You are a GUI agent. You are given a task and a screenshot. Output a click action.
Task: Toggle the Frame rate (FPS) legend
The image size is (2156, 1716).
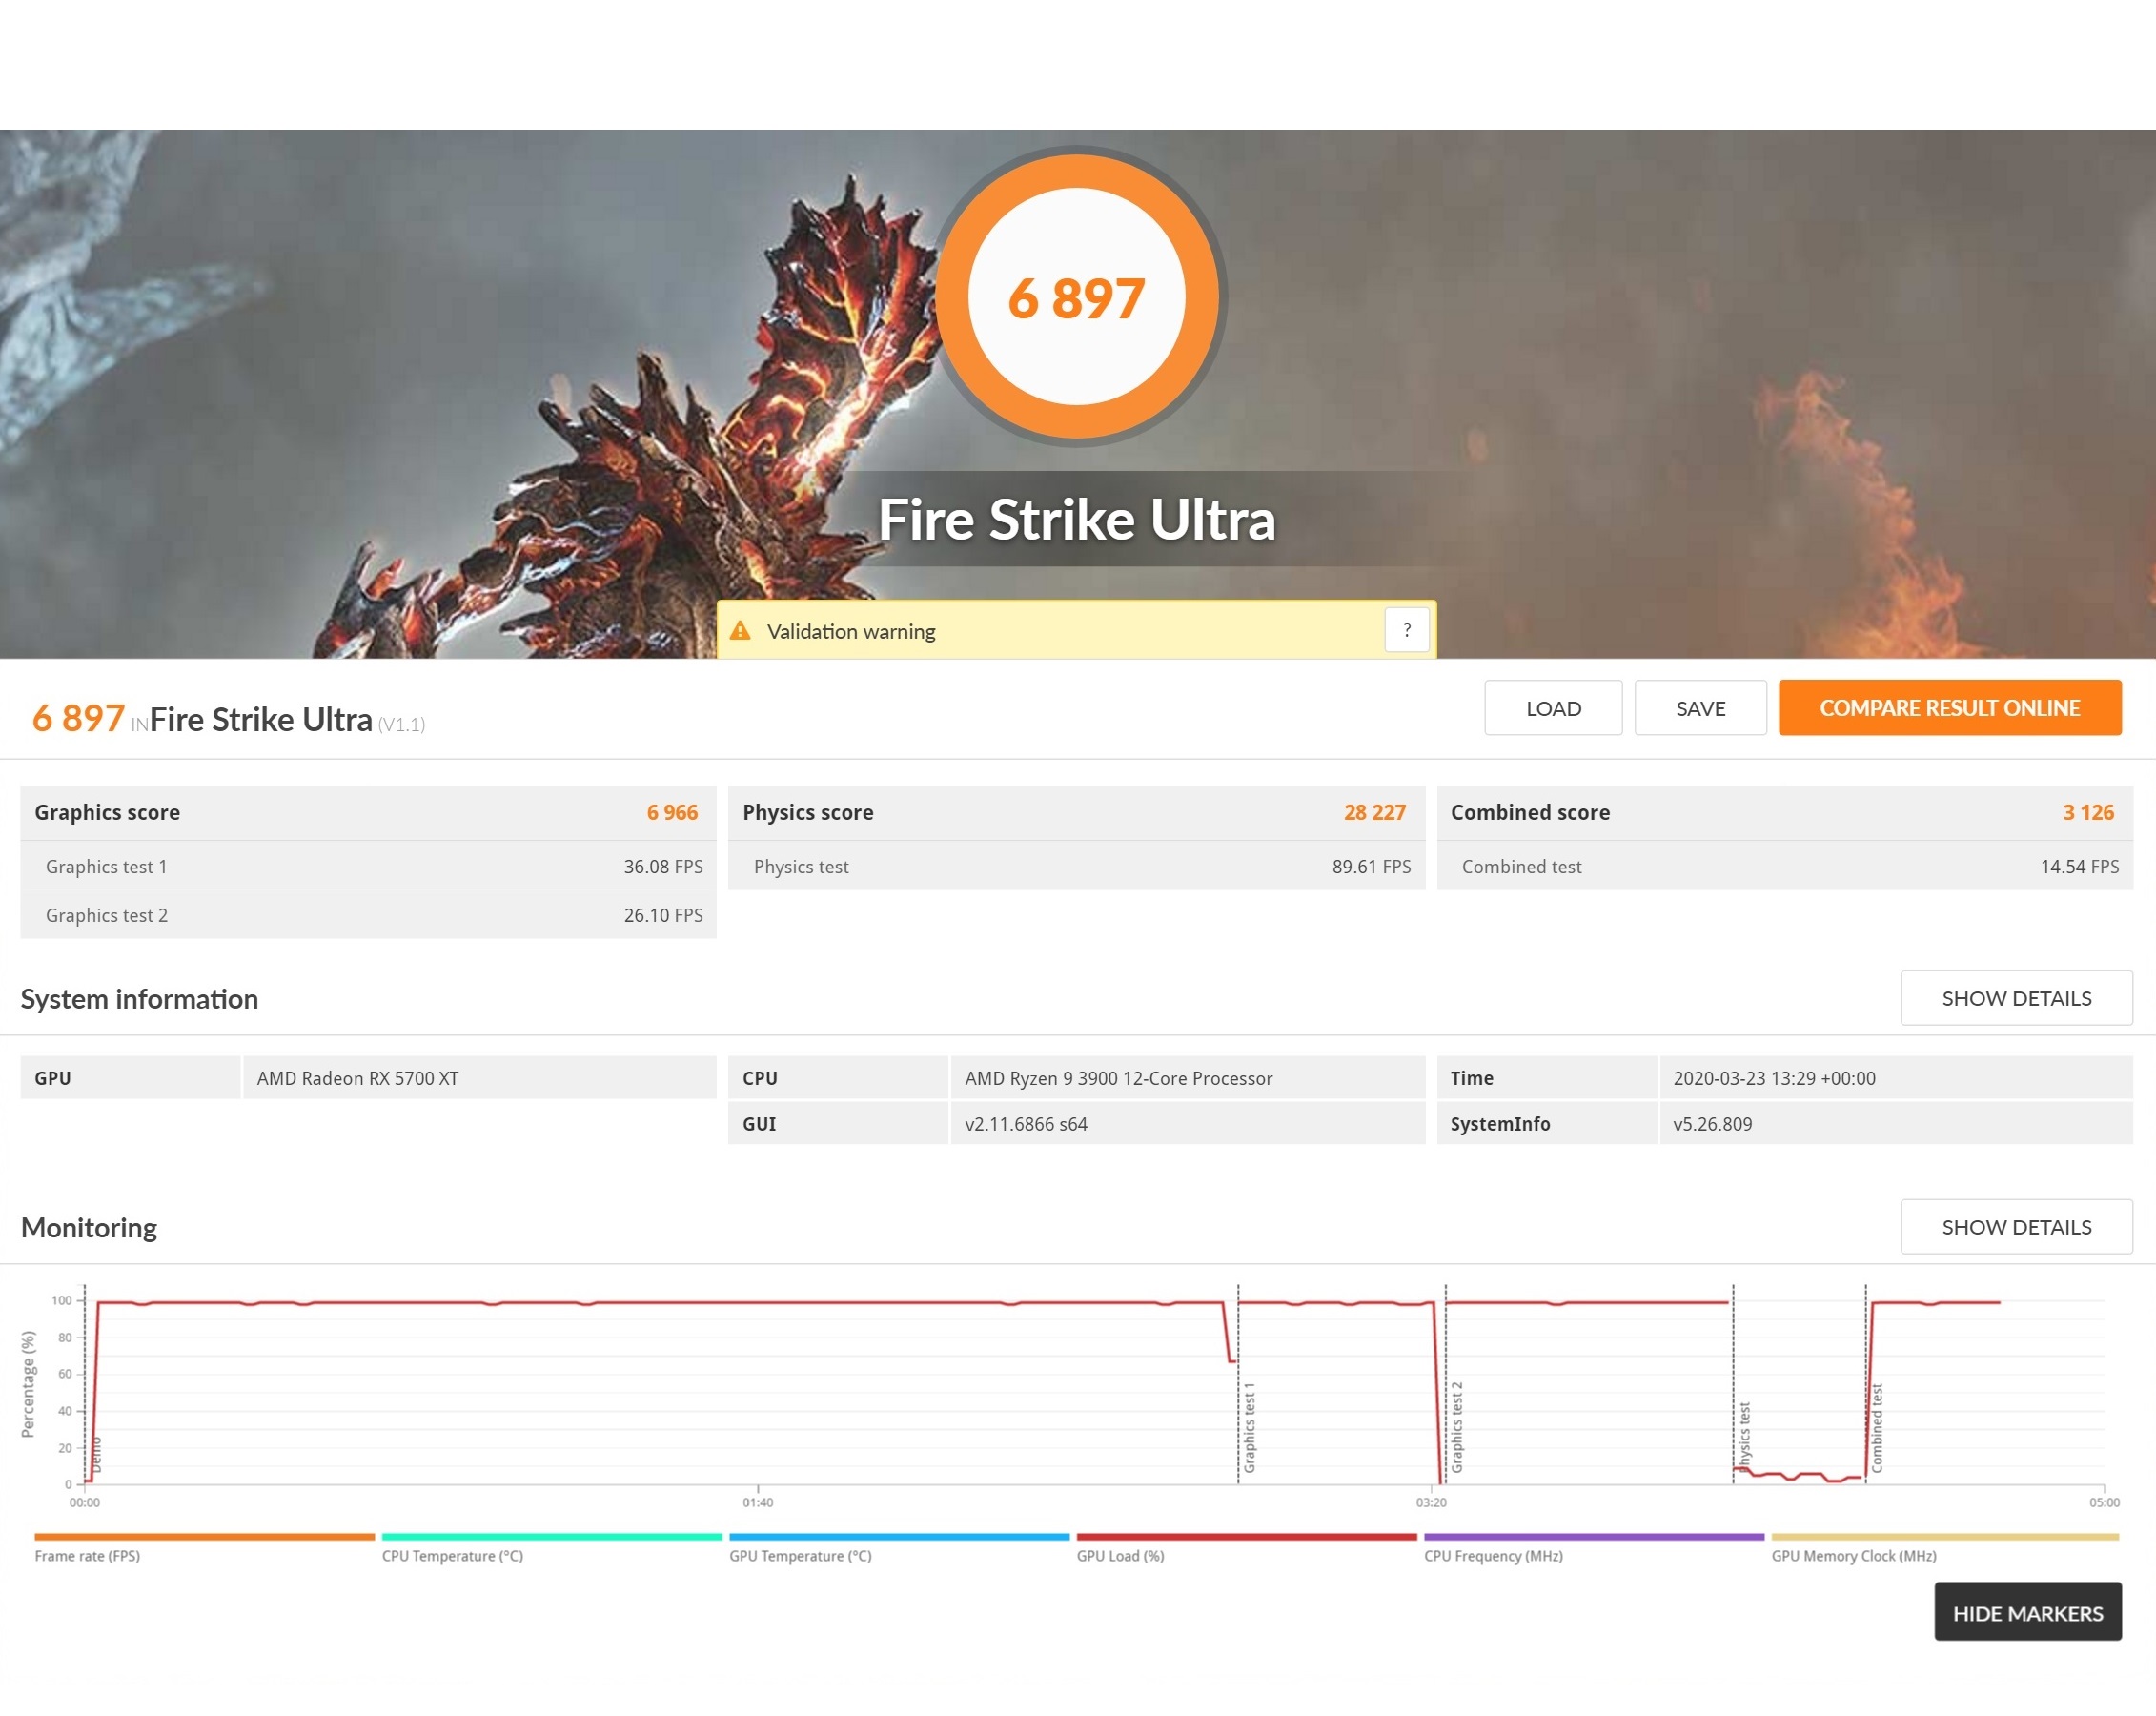[88, 1556]
